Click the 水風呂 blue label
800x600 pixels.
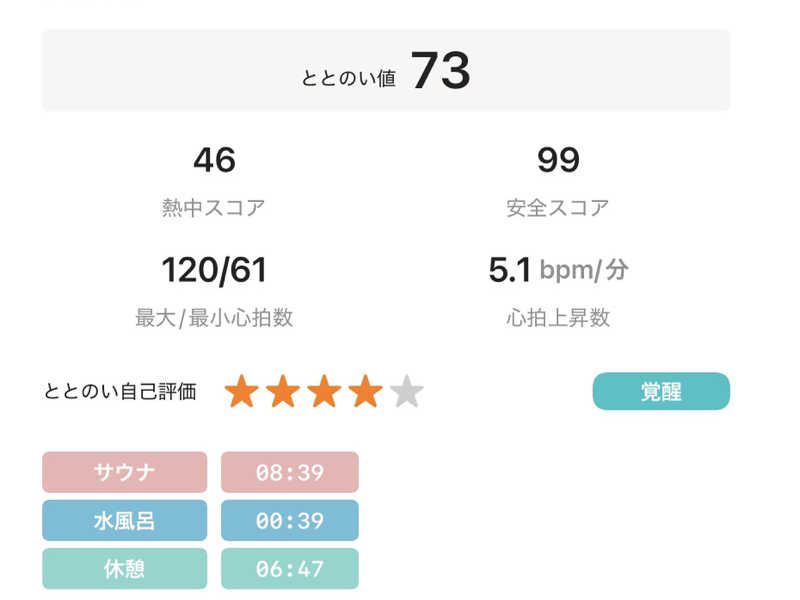pos(124,520)
